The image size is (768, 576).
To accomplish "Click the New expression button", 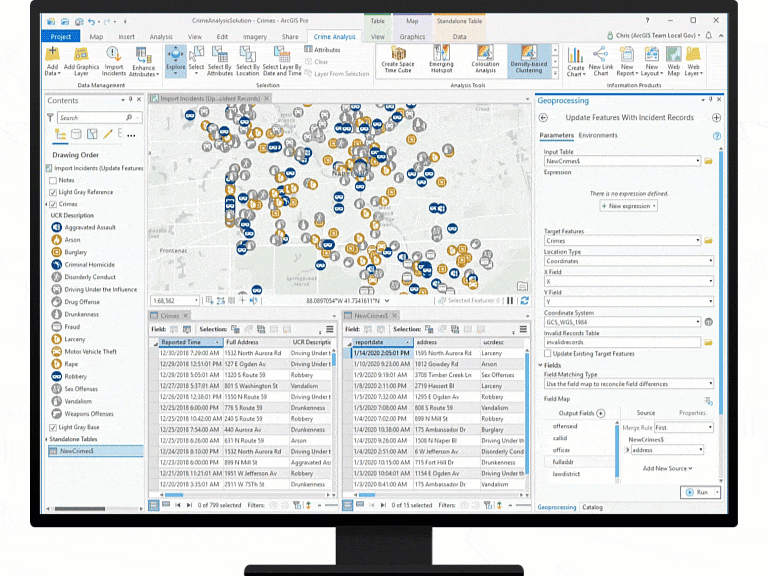I will click(628, 206).
